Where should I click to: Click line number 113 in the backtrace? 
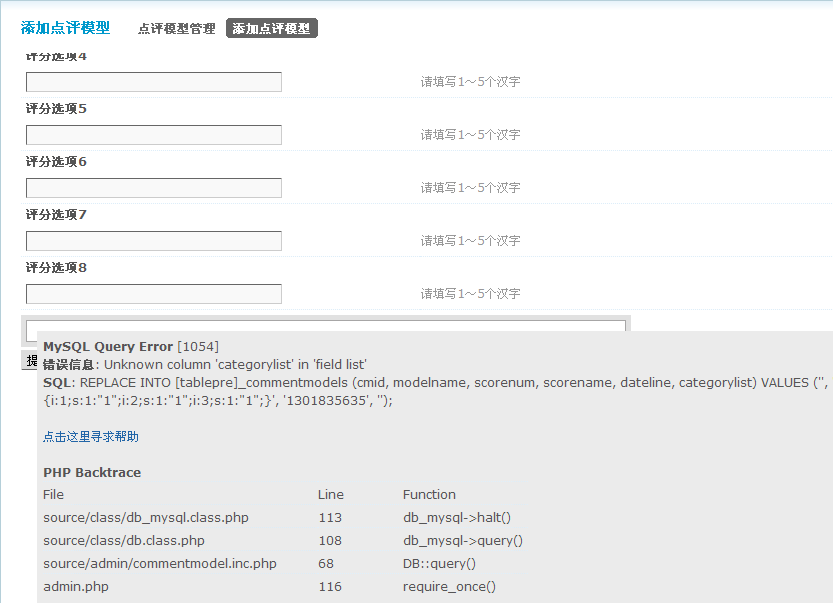pyautogui.click(x=330, y=518)
